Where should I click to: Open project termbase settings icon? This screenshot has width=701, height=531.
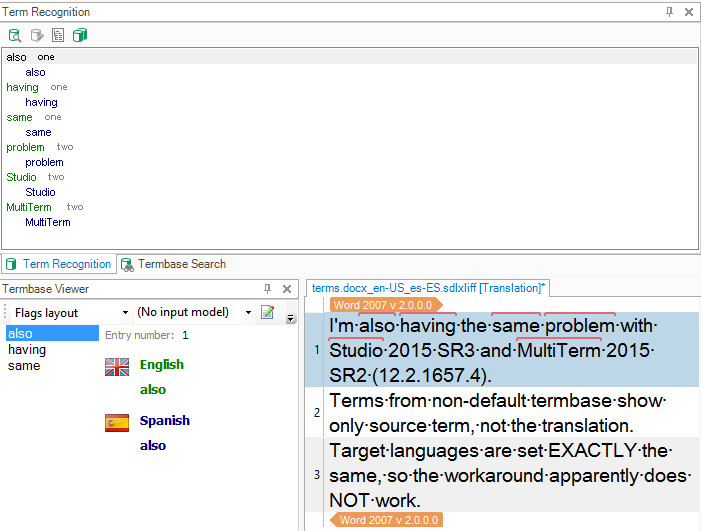[x=80, y=35]
